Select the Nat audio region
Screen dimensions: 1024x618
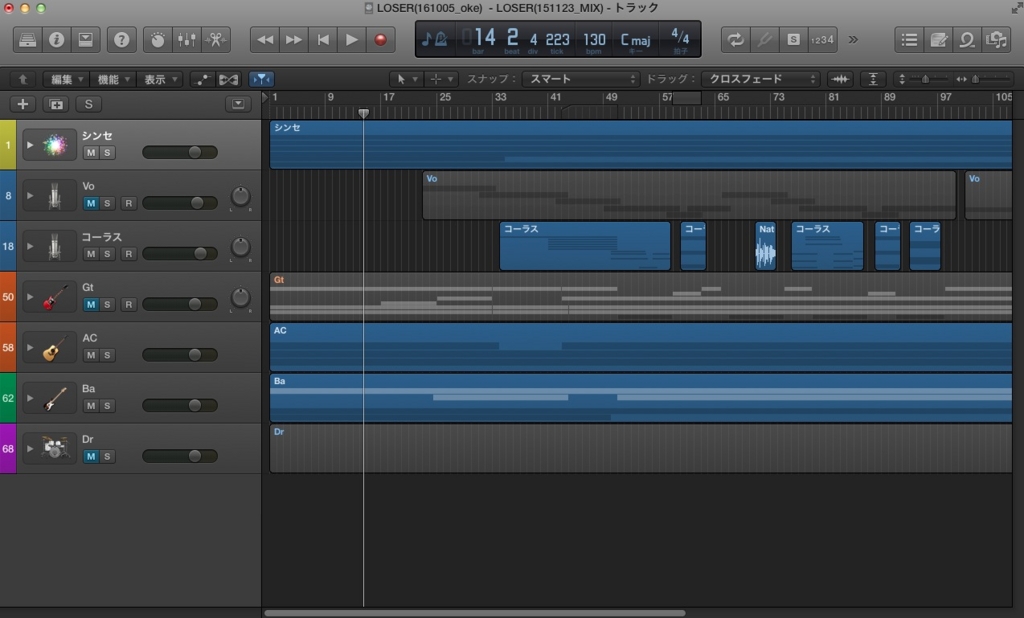(x=765, y=246)
